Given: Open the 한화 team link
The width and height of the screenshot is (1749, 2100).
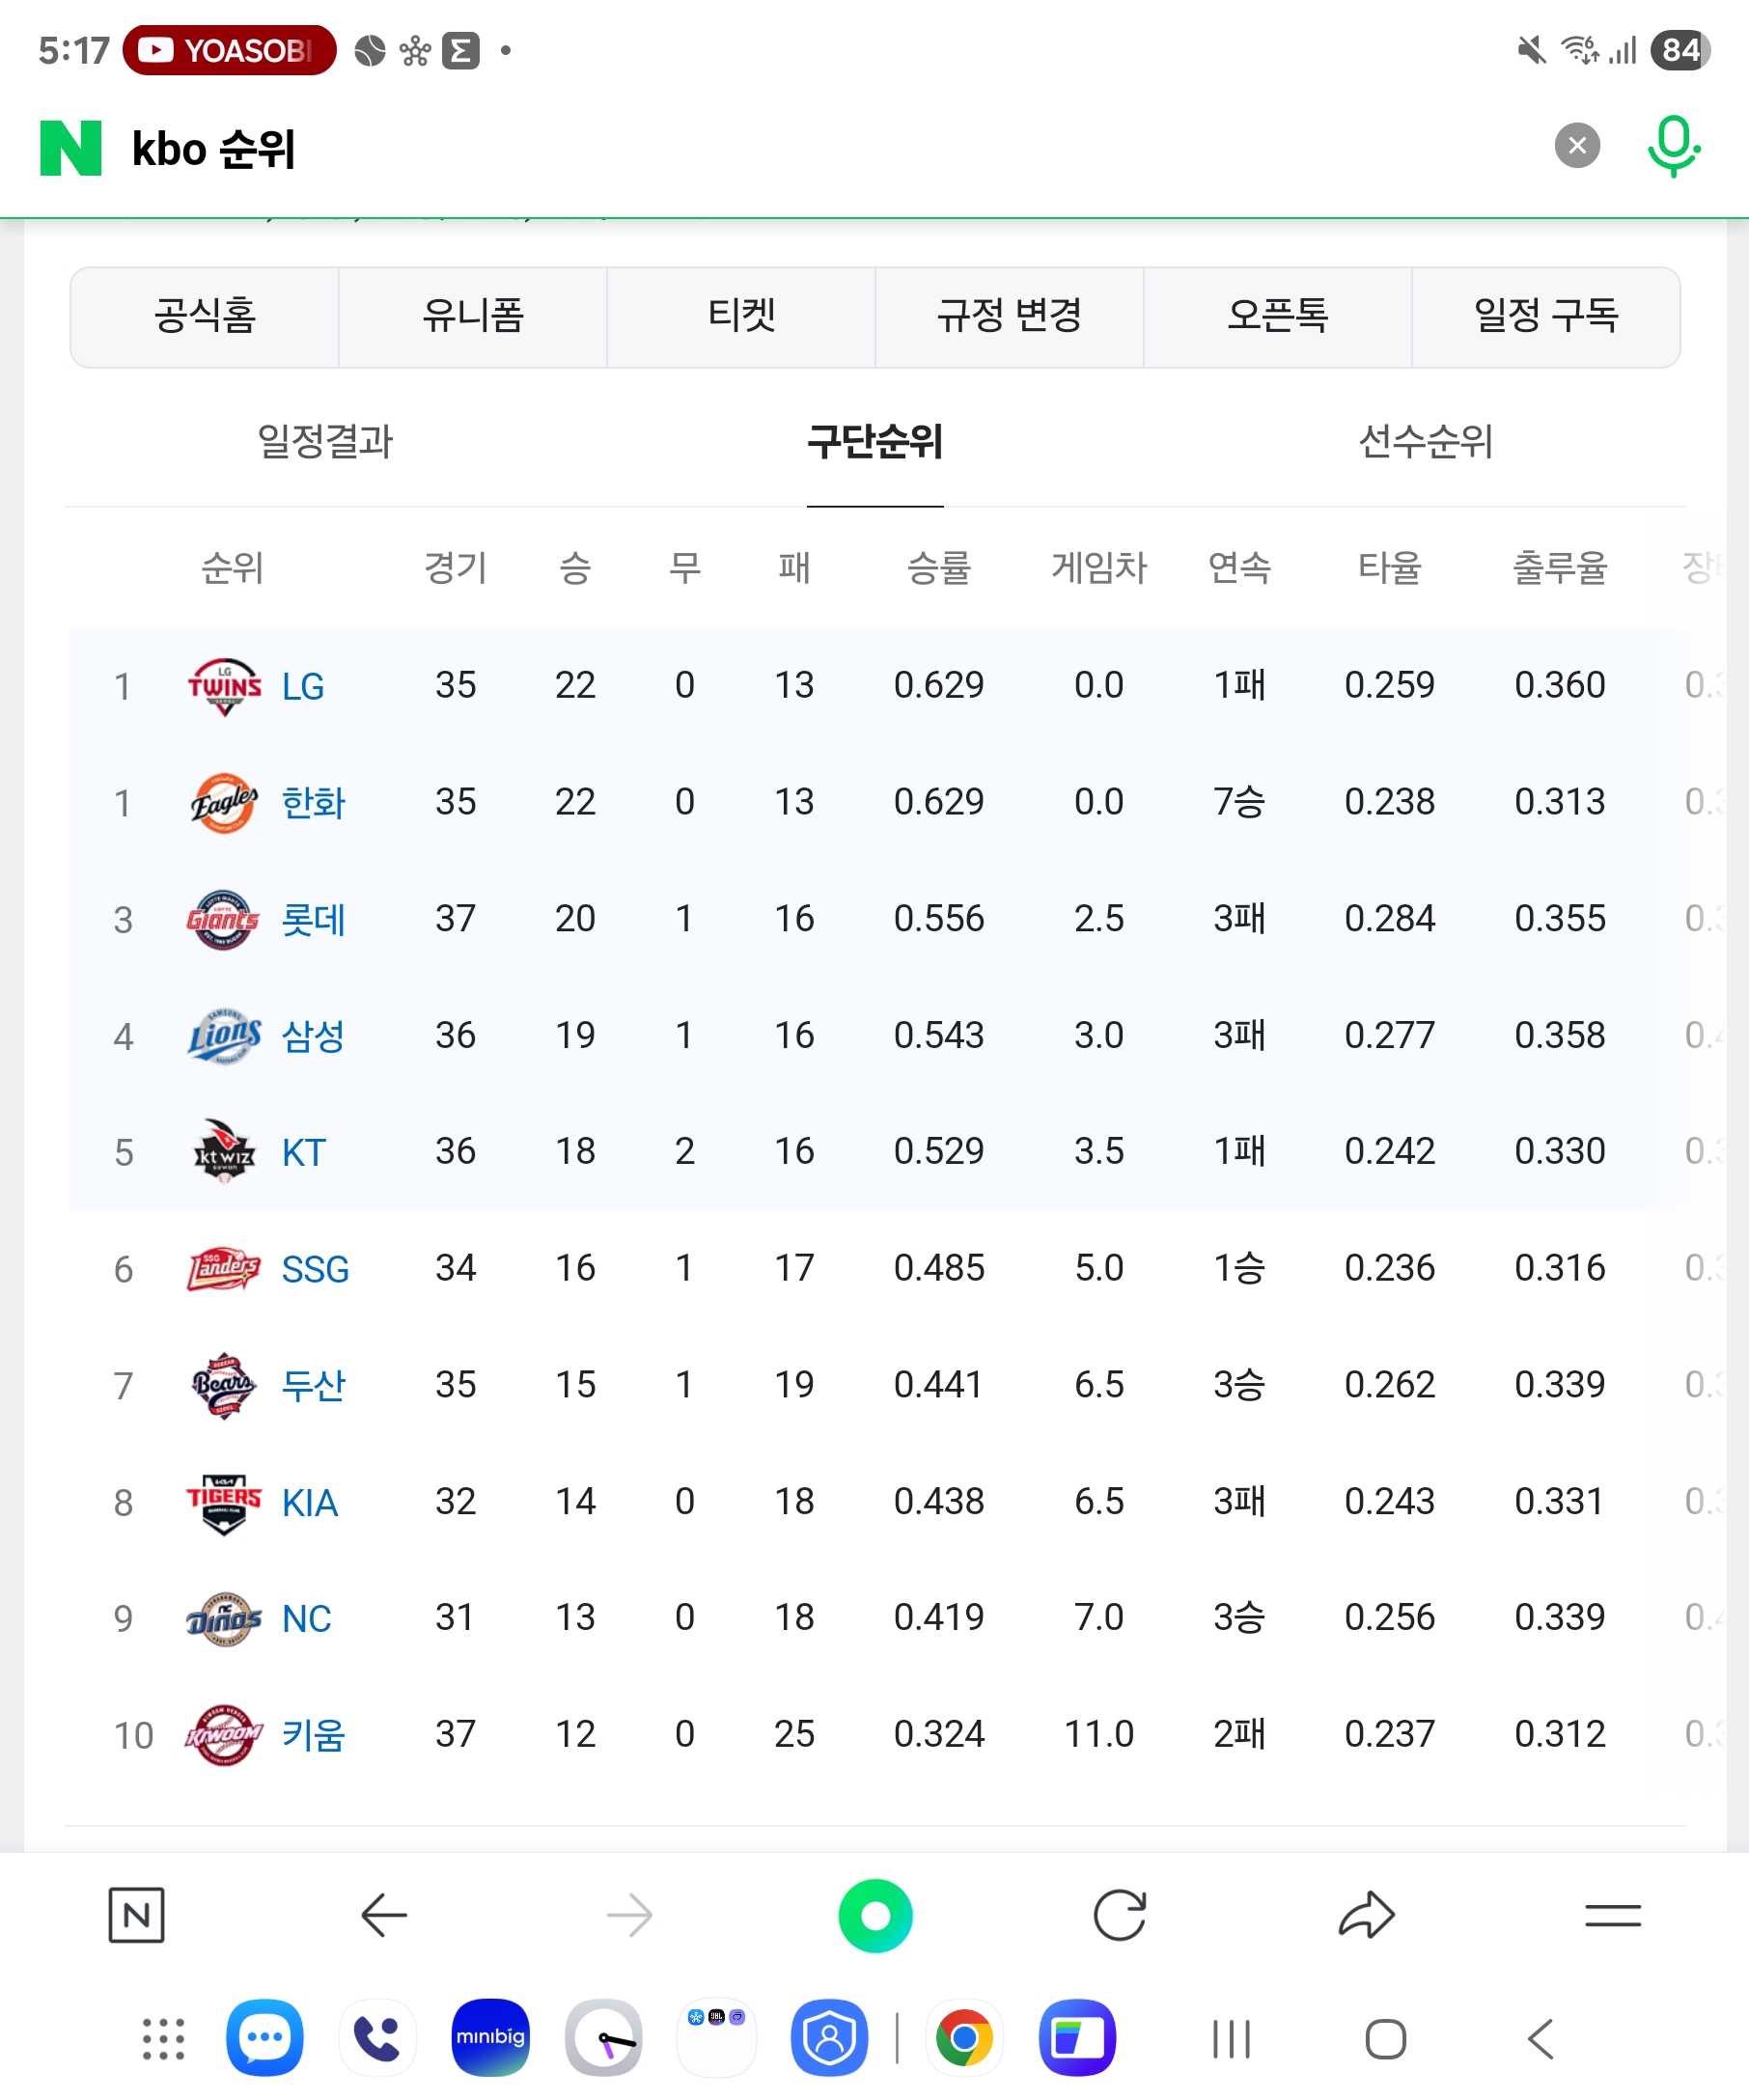Looking at the screenshot, I should [313, 803].
